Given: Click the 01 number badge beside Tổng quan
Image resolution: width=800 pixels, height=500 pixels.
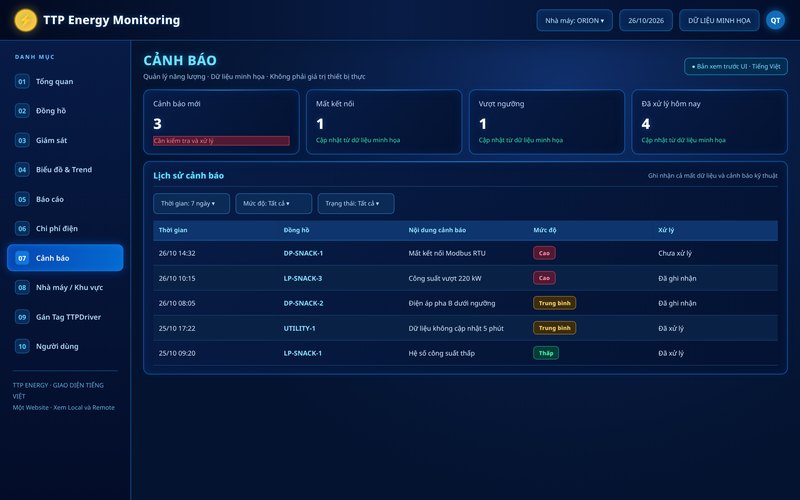Looking at the screenshot, I should point(22,82).
